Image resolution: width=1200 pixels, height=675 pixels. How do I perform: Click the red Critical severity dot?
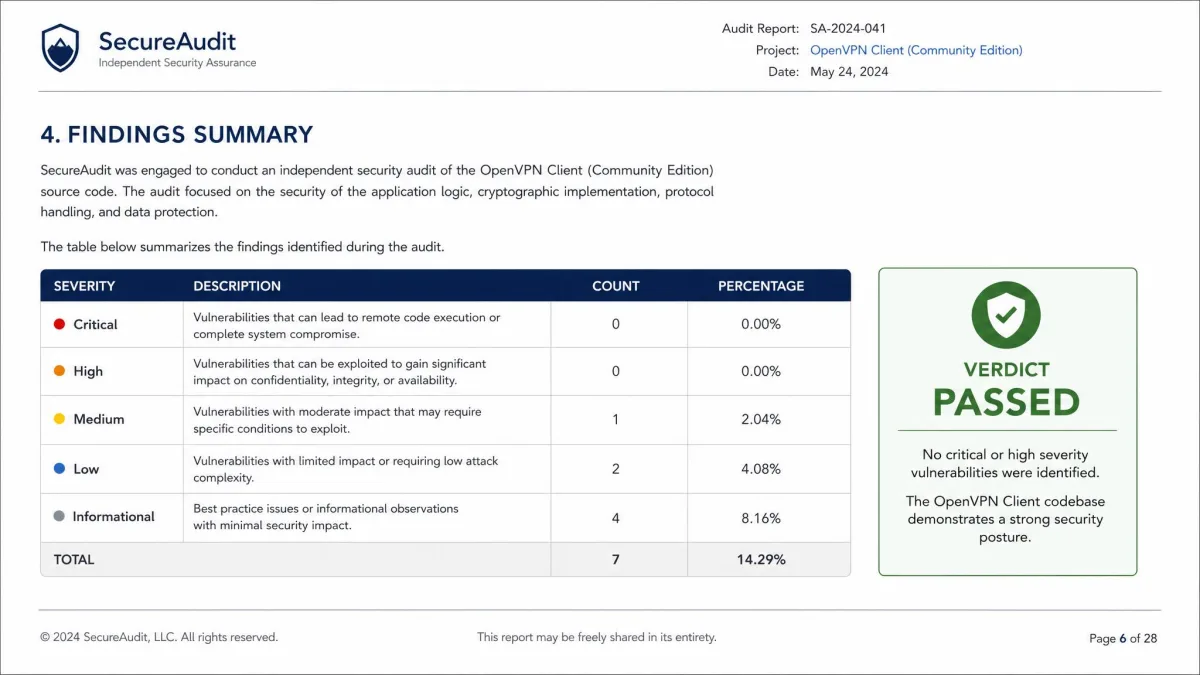coord(59,324)
